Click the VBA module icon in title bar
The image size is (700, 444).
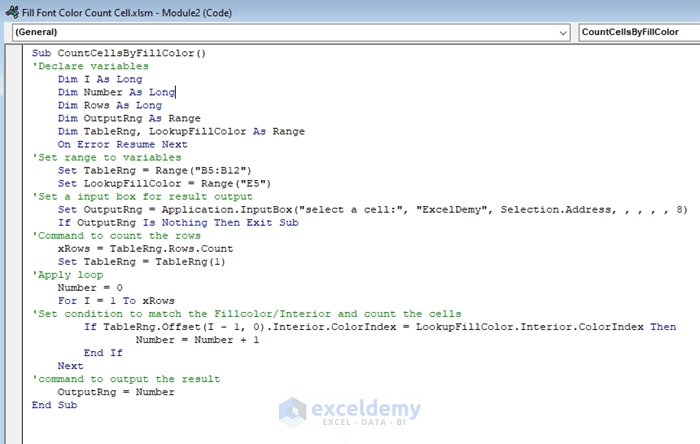point(12,12)
